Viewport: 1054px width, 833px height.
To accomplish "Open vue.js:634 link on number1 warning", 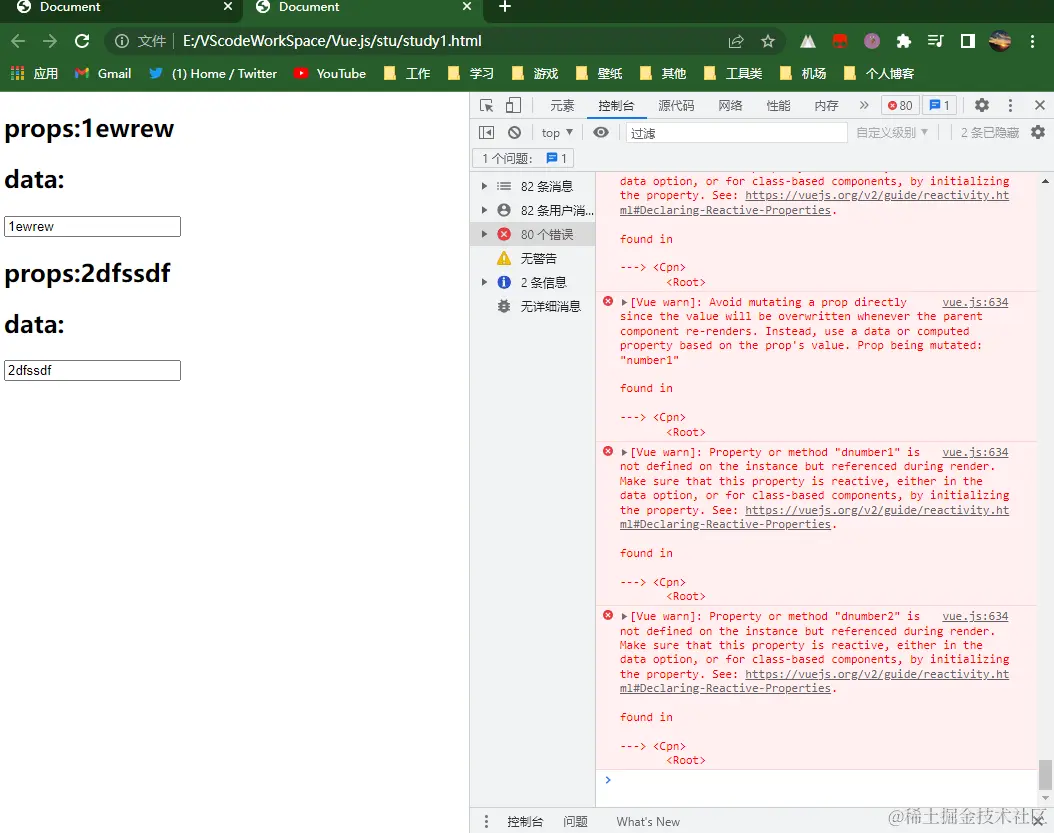I will [x=975, y=303].
